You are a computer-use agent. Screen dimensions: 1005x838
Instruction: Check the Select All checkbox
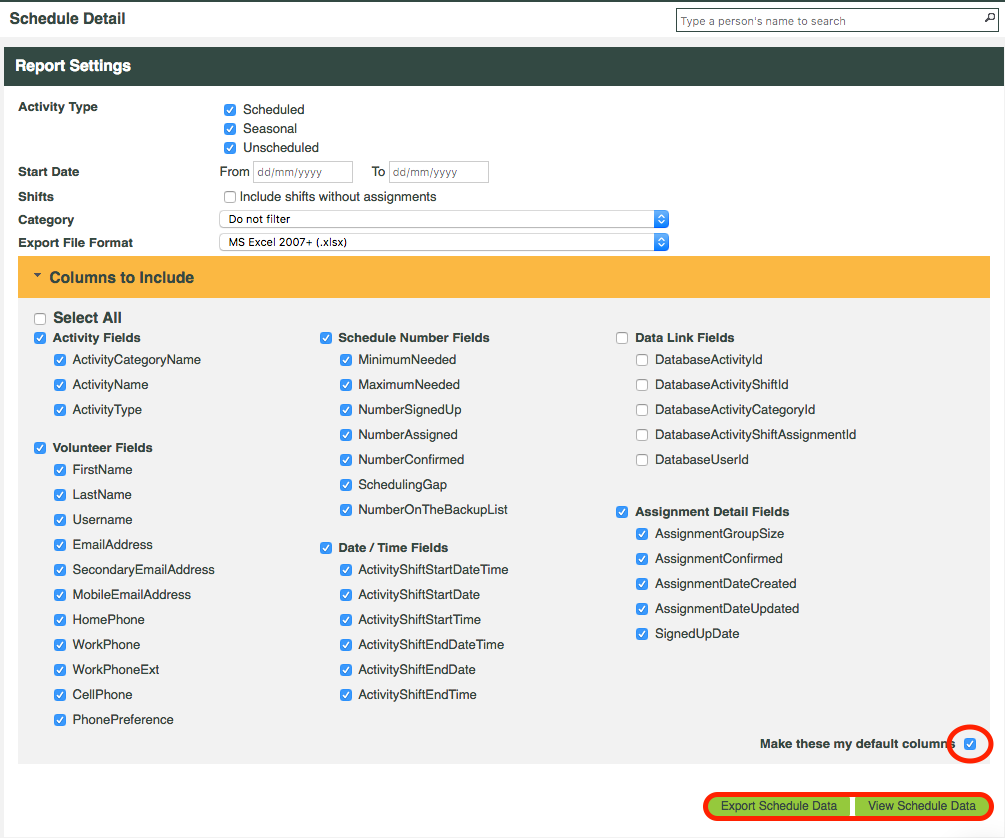(x=40, y=319)
